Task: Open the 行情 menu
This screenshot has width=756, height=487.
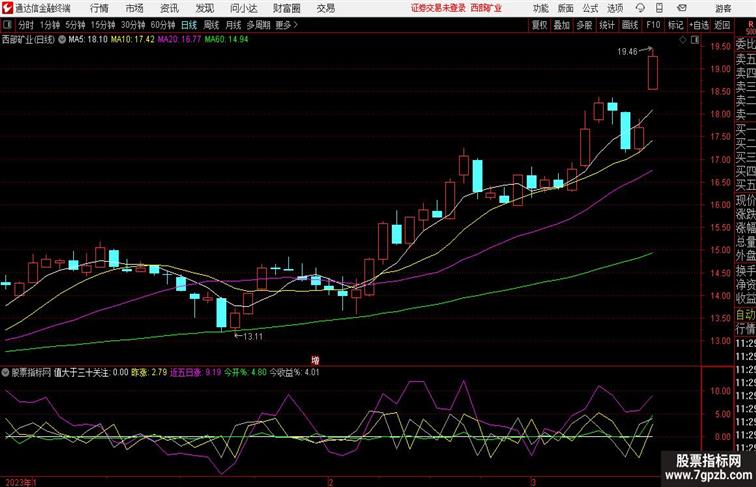Action: 99,8
